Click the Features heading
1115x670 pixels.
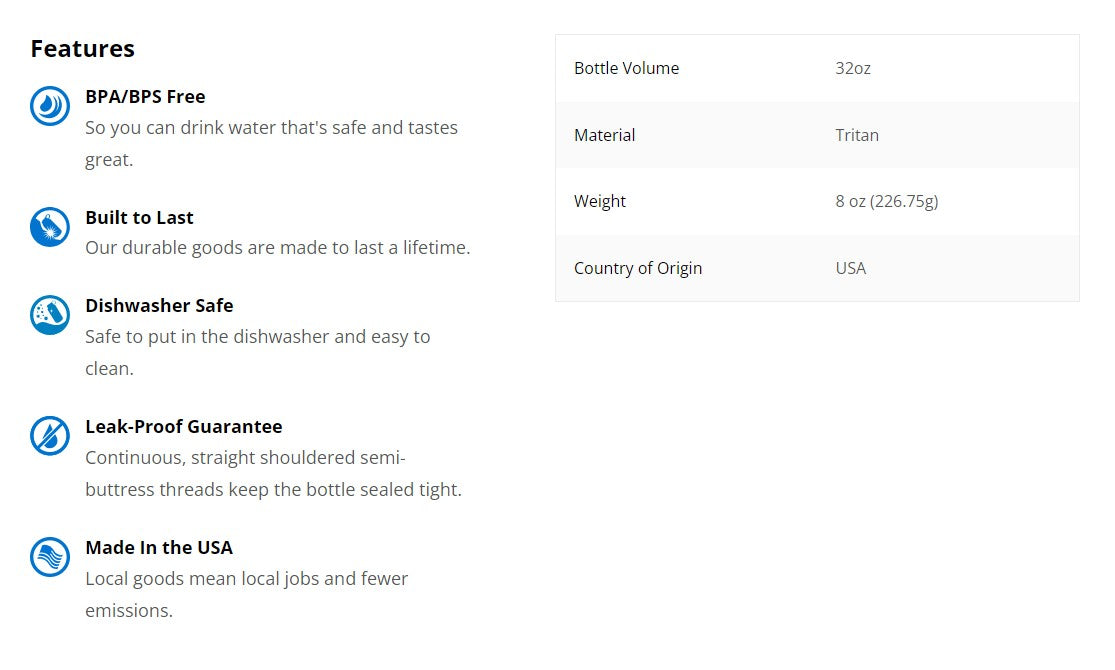(x=82, y=48)
